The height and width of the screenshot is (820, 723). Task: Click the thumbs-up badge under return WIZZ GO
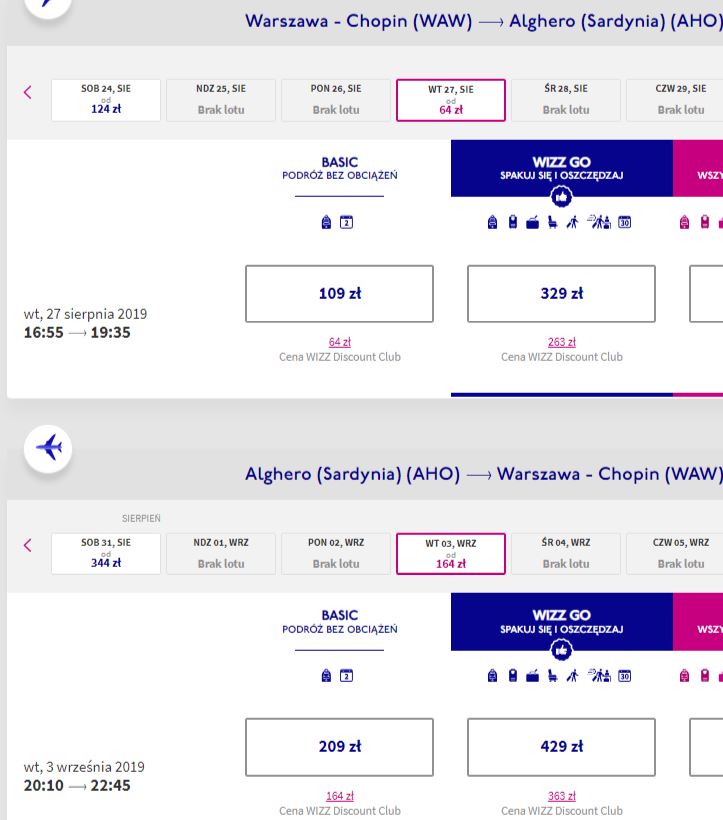pos(561,651)
